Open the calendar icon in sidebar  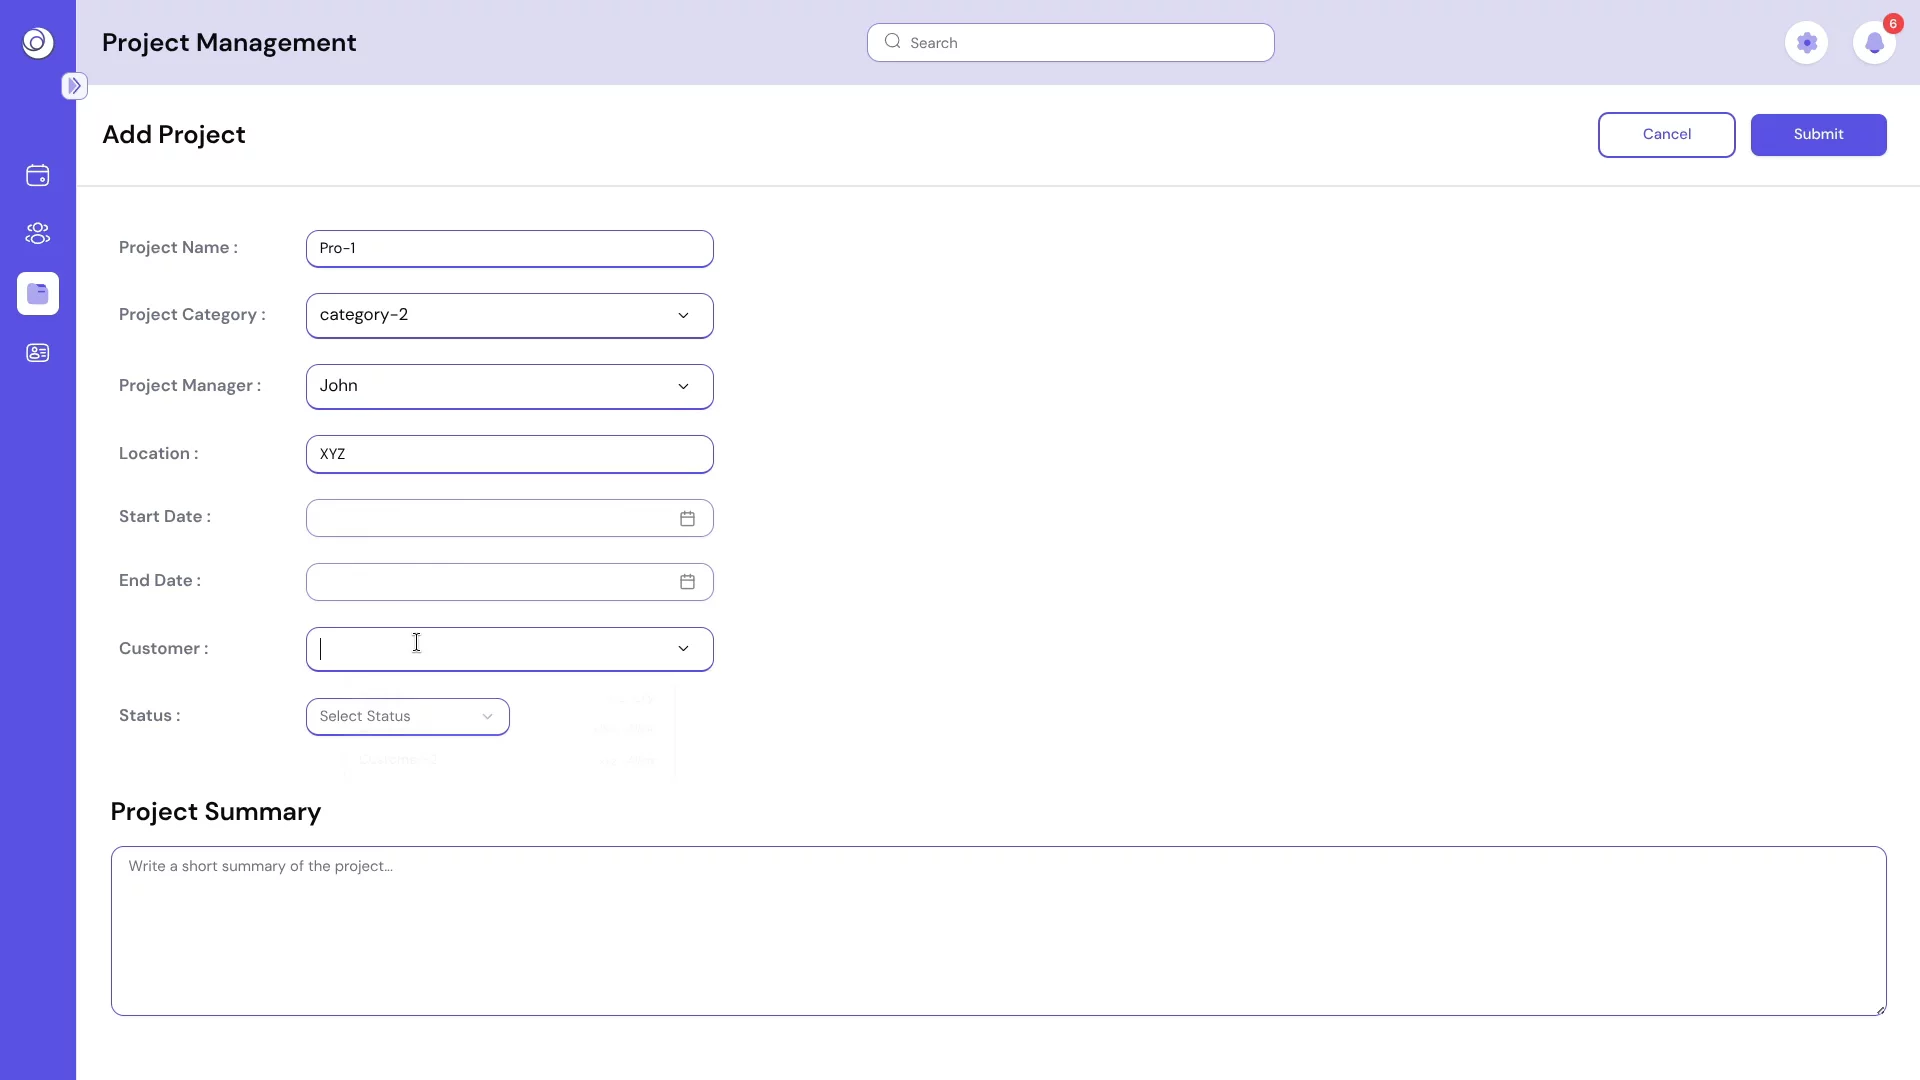[38, 176]
